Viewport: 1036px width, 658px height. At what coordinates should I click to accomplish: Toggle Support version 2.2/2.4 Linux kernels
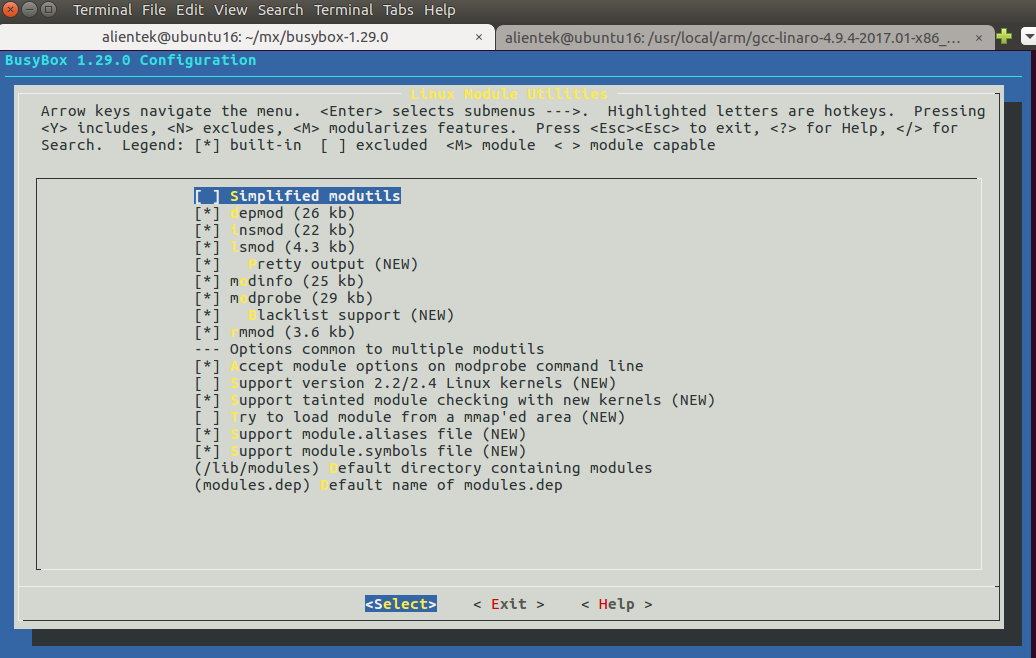pyautogui.click(x=405, y=383)
